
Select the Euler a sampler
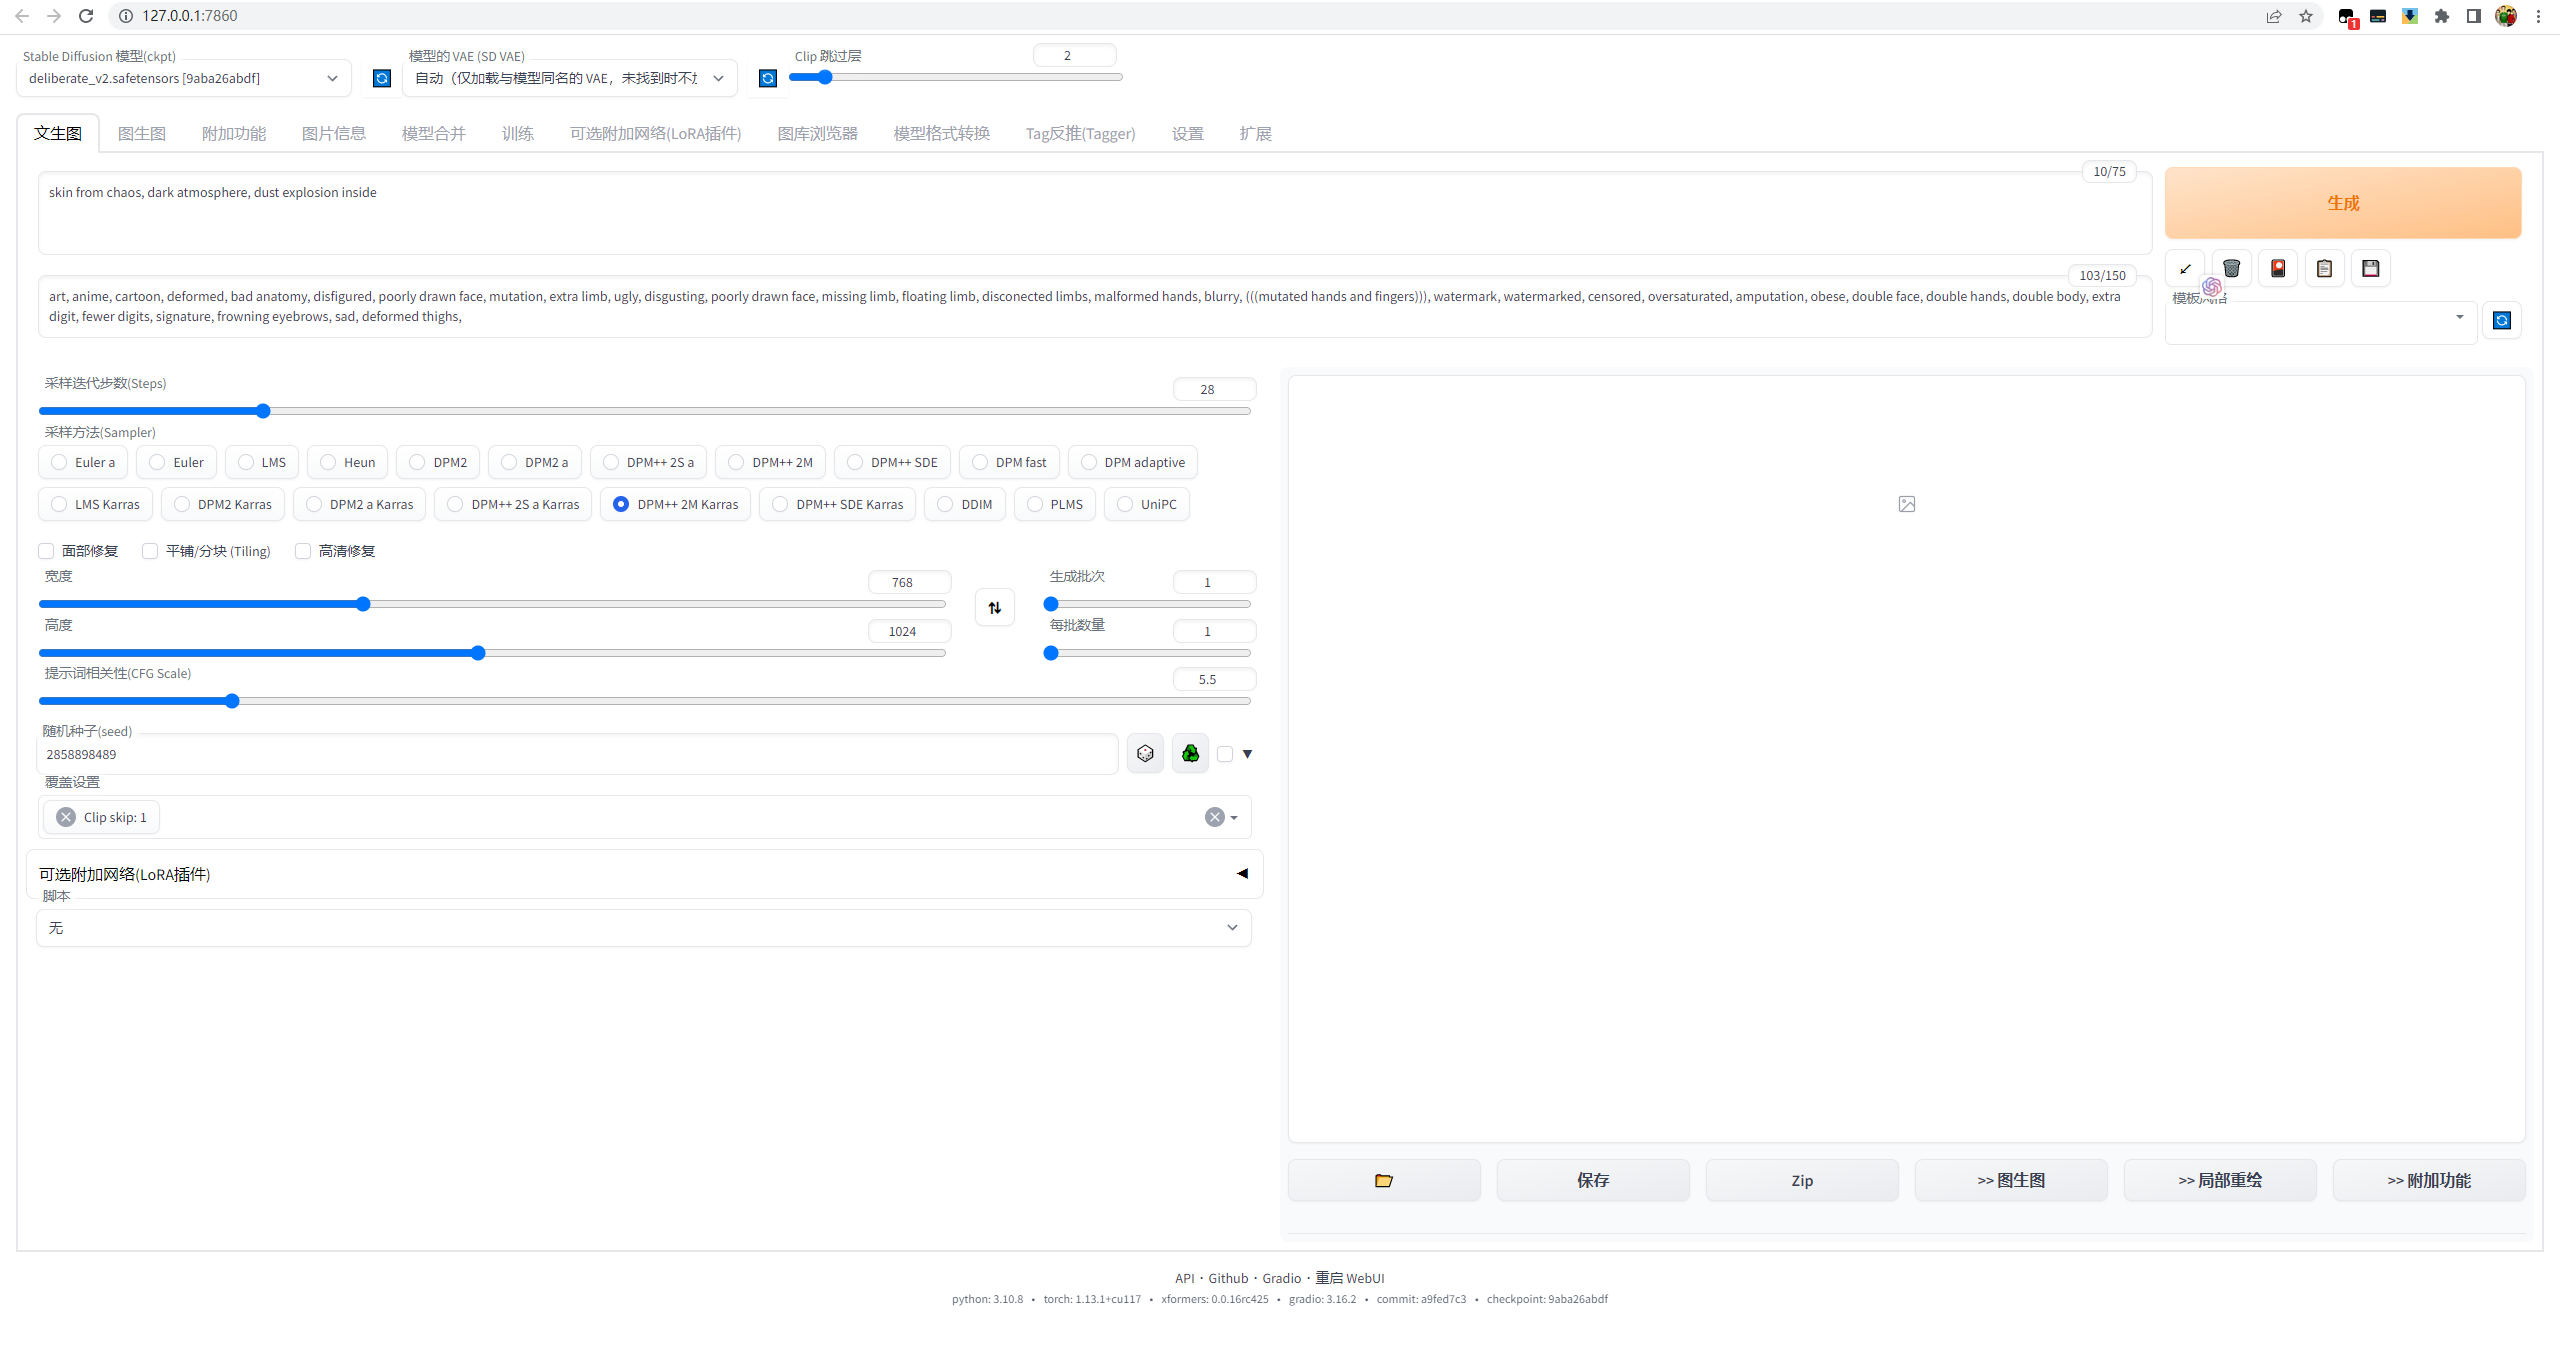point(60,462)
